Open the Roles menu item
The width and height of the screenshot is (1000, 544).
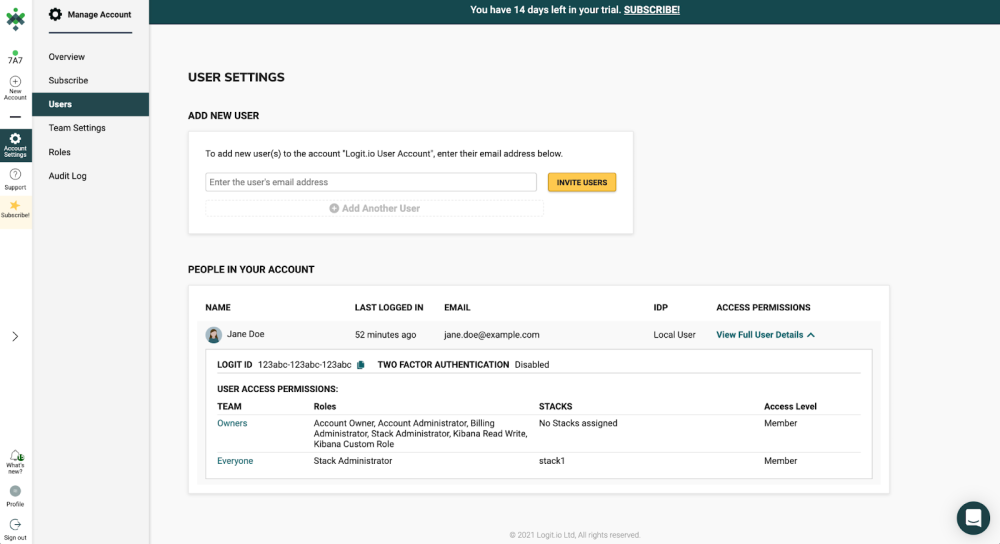[x=59, y=152]
